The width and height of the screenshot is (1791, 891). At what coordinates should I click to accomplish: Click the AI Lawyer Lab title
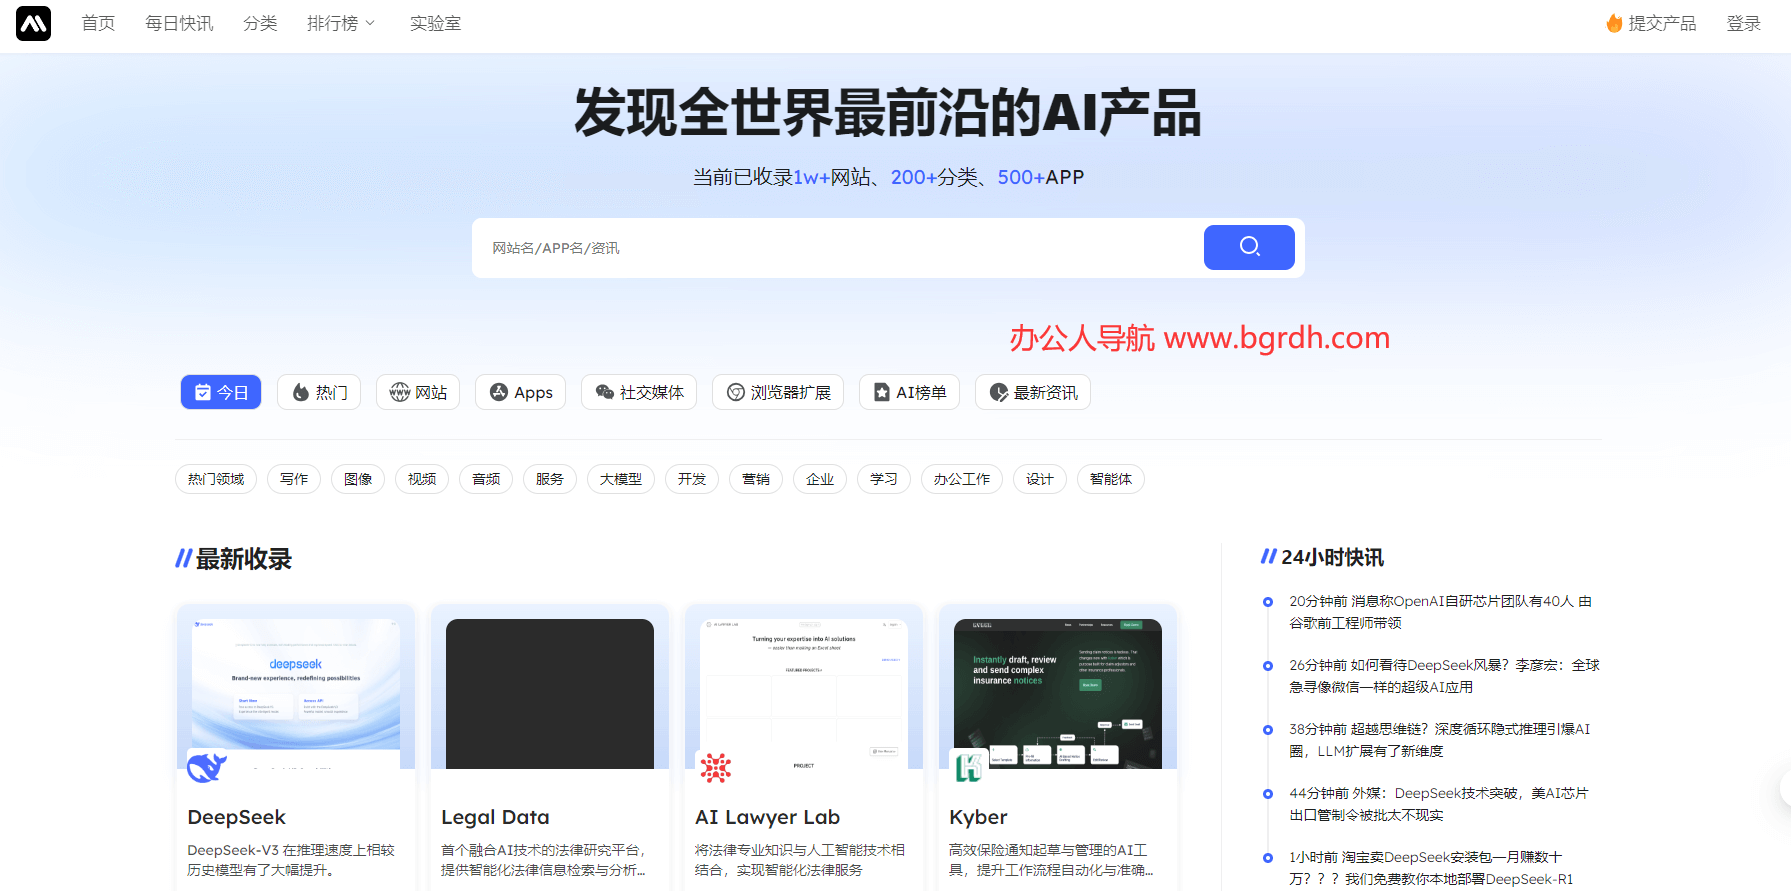coord(768,817)
